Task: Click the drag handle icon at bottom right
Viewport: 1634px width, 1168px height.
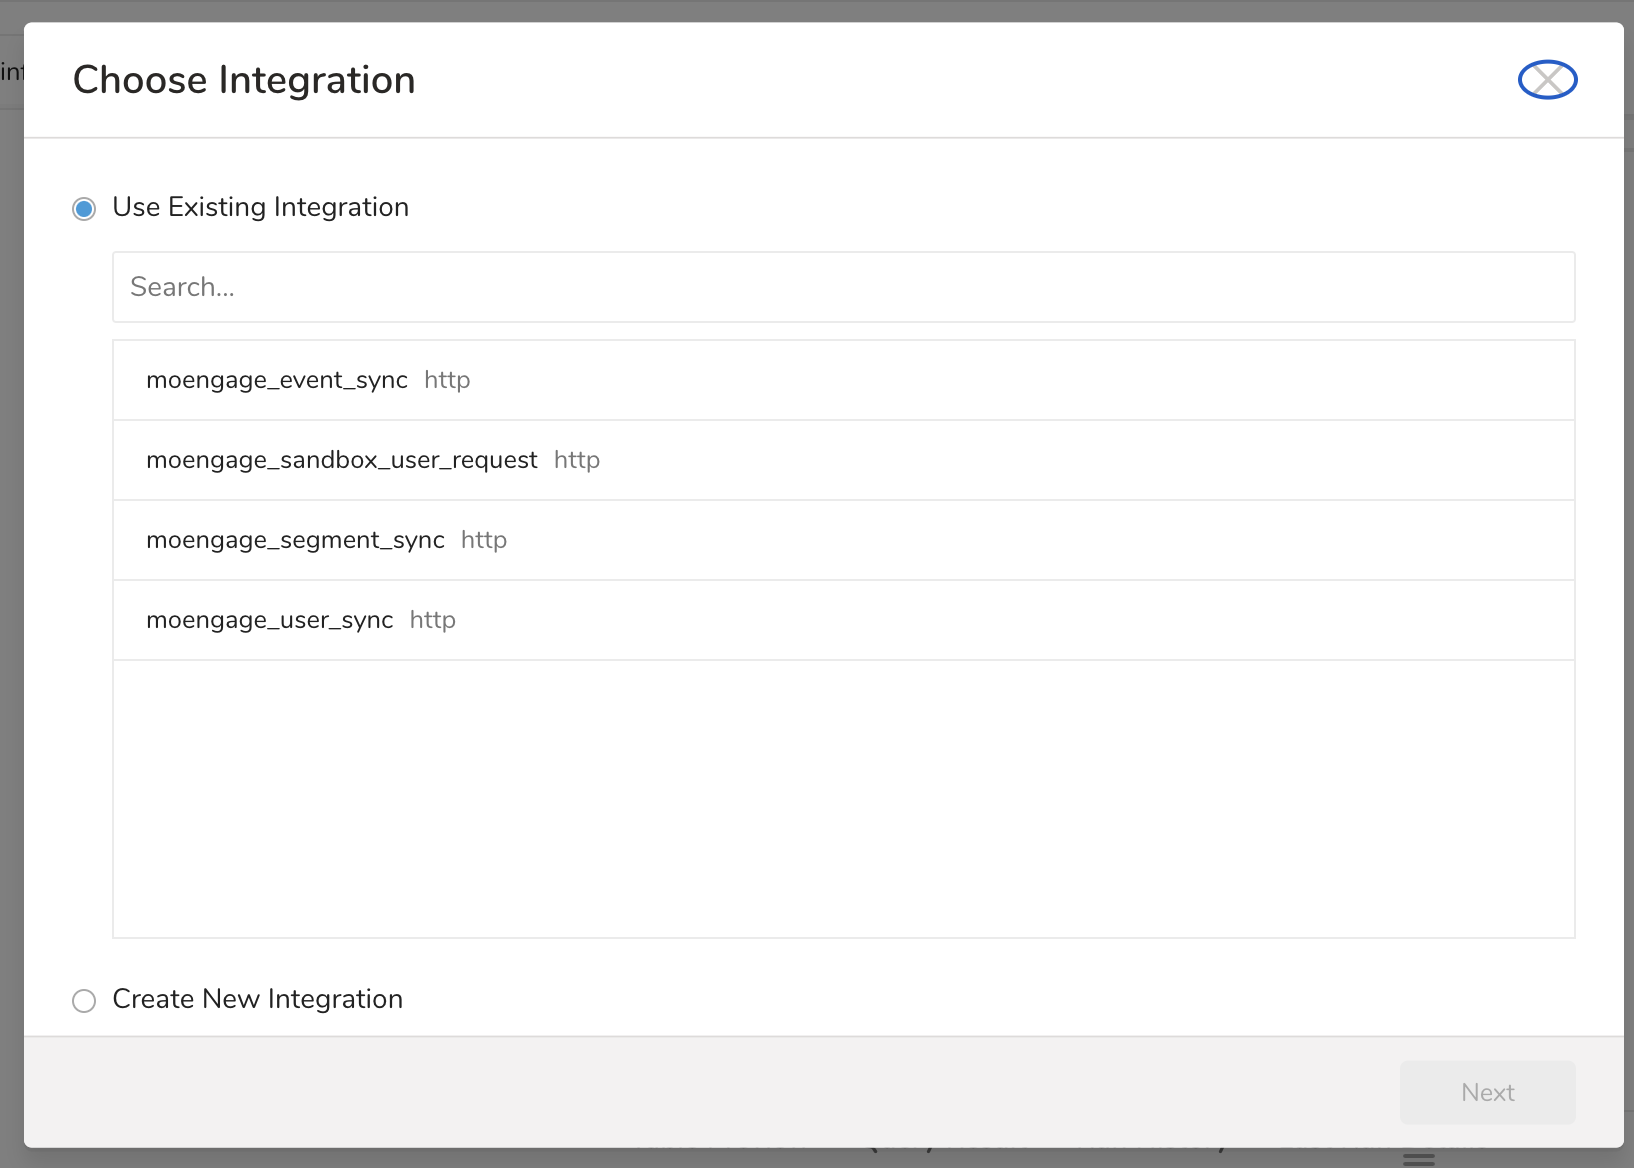Action: (x=1418, y=1158)
